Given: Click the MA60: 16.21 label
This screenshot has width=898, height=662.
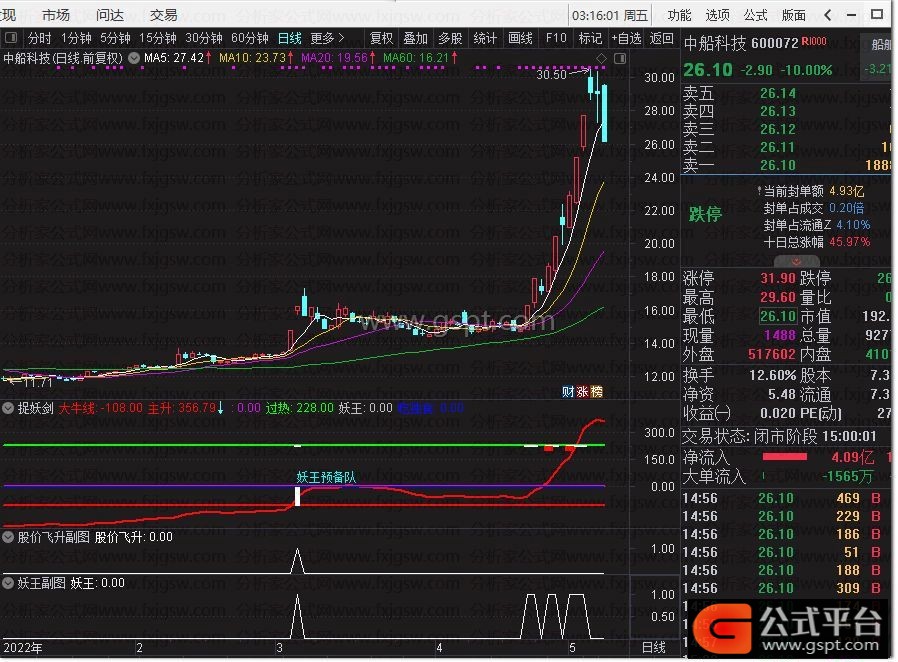Looking at the screenshot, I should [420, 58].
